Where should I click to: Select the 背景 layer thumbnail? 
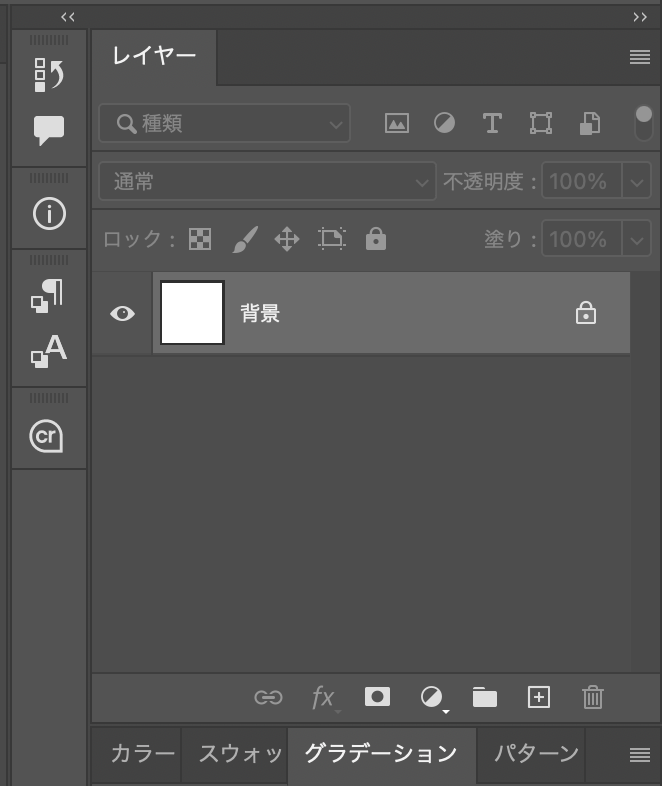point(192,313)
